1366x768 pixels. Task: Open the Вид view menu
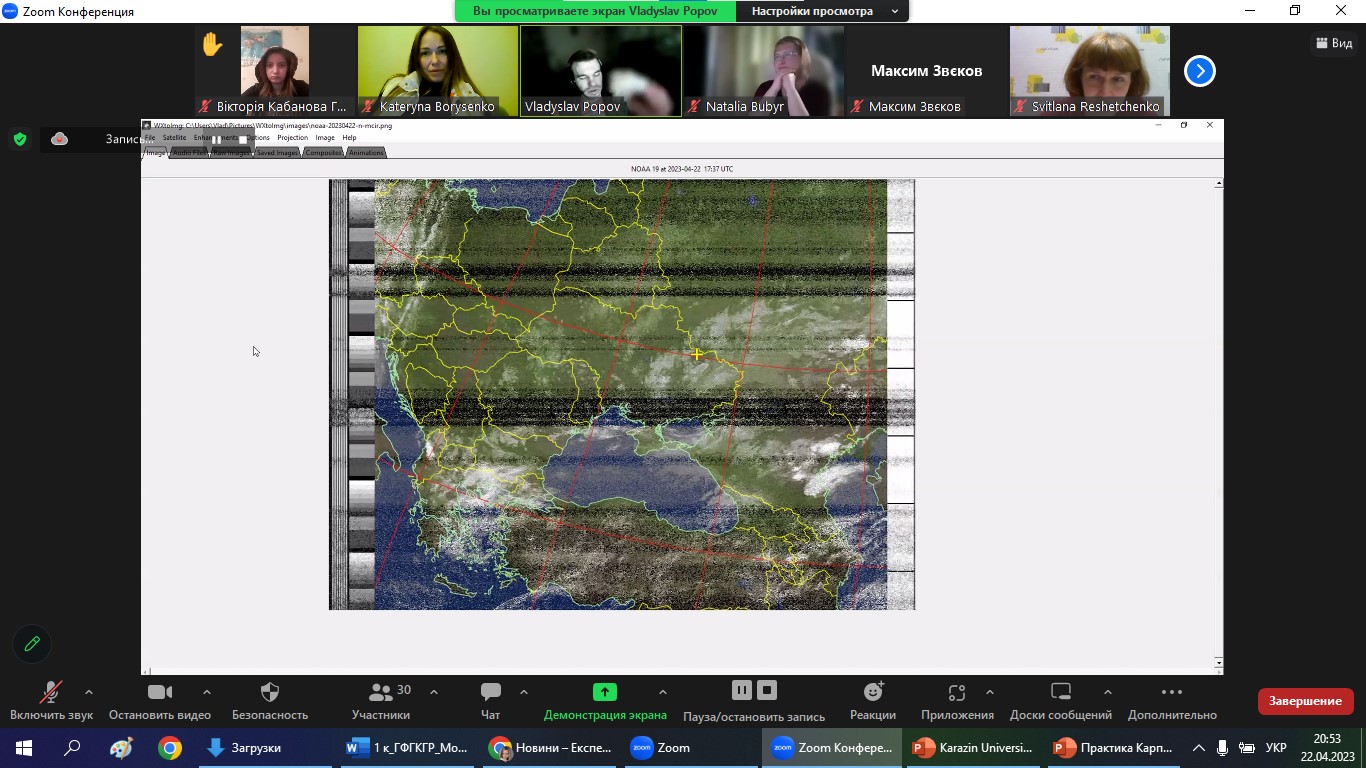(1334, 43)
